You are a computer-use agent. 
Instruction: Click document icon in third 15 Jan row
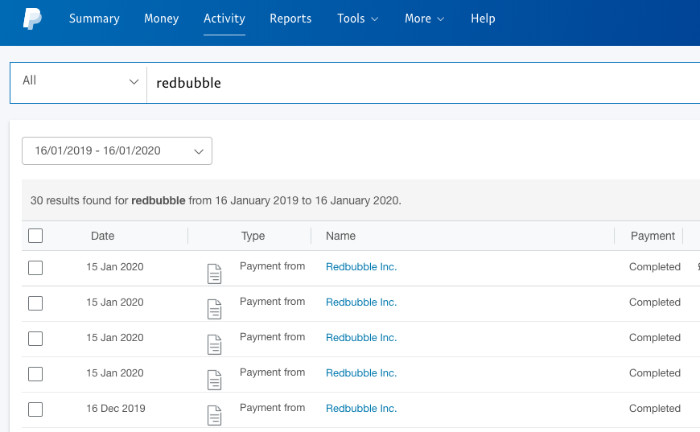coord(213,344)
